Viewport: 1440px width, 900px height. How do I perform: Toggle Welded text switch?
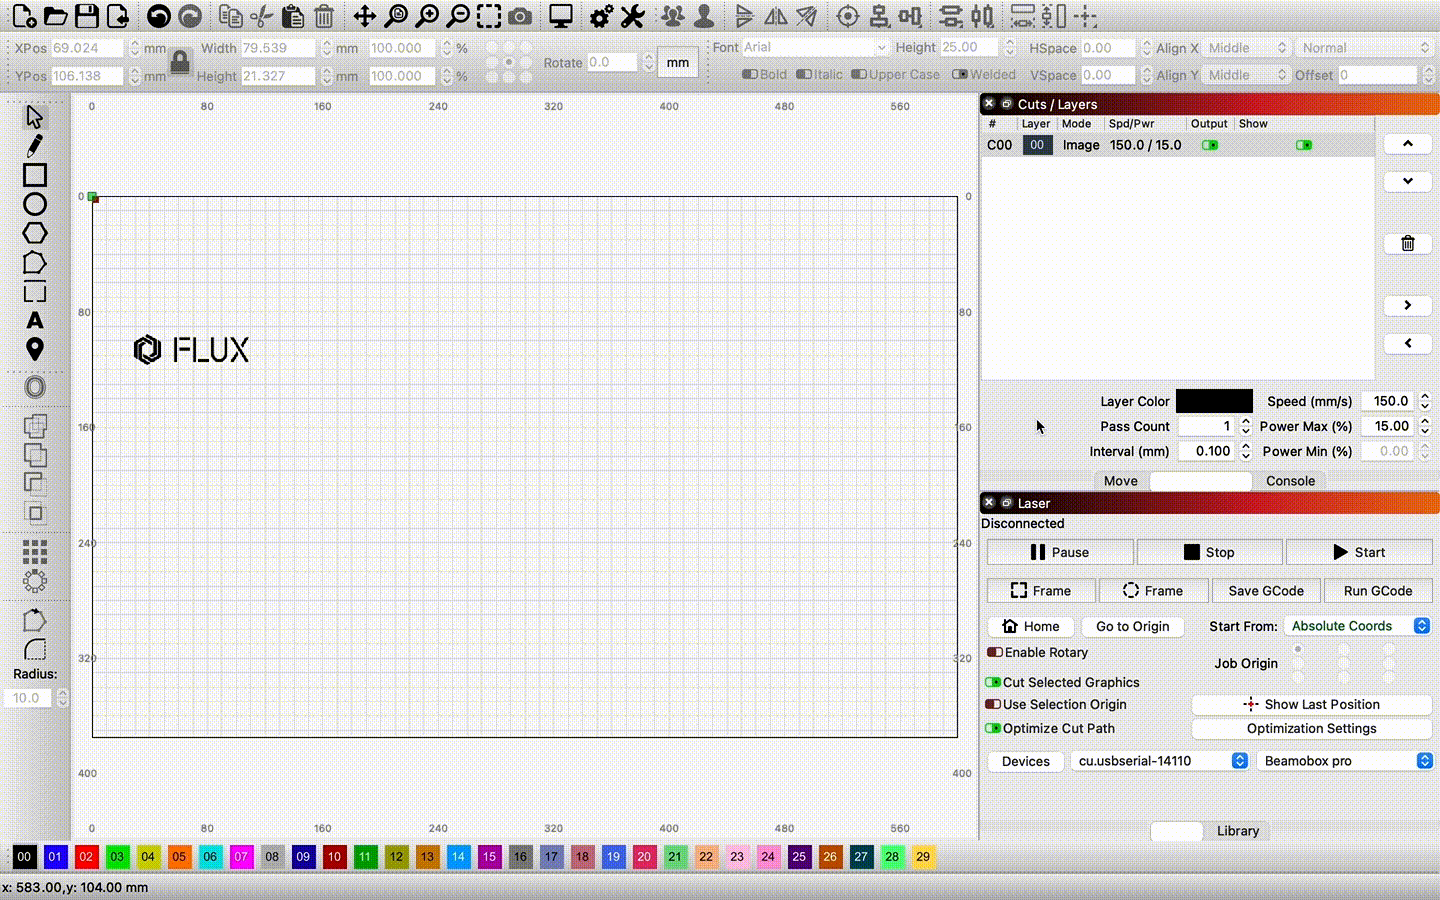[x=960, y=74]
